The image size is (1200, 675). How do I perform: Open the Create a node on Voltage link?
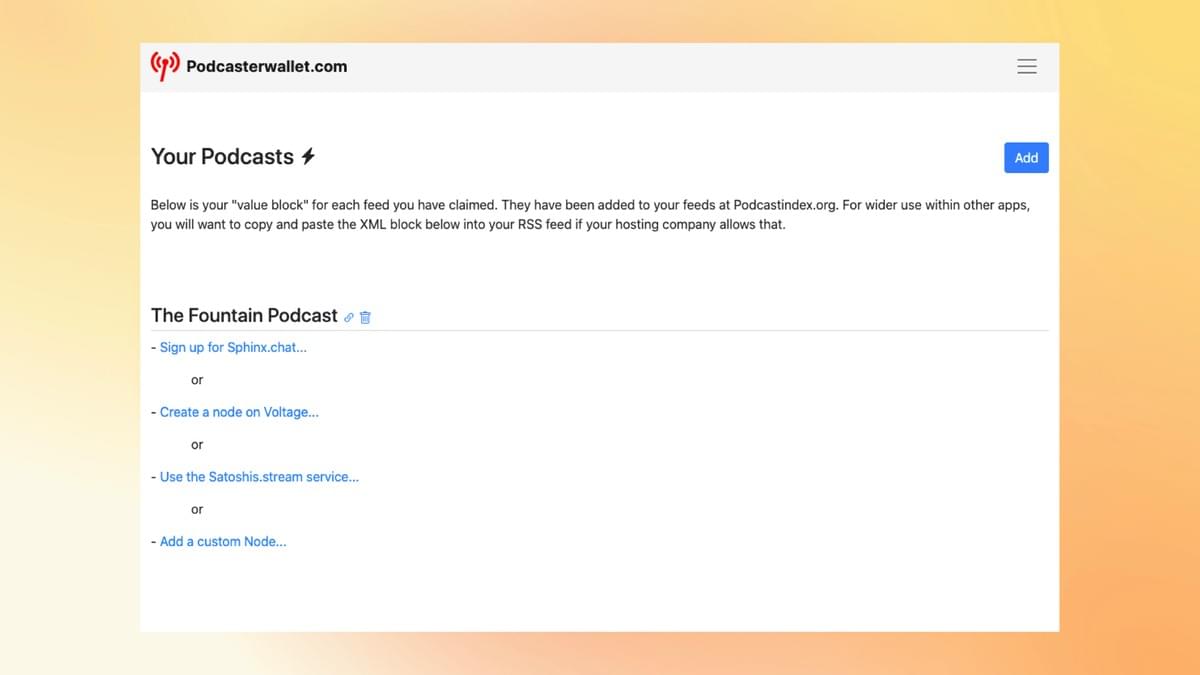pyautogui.click(x=239, y=412)
